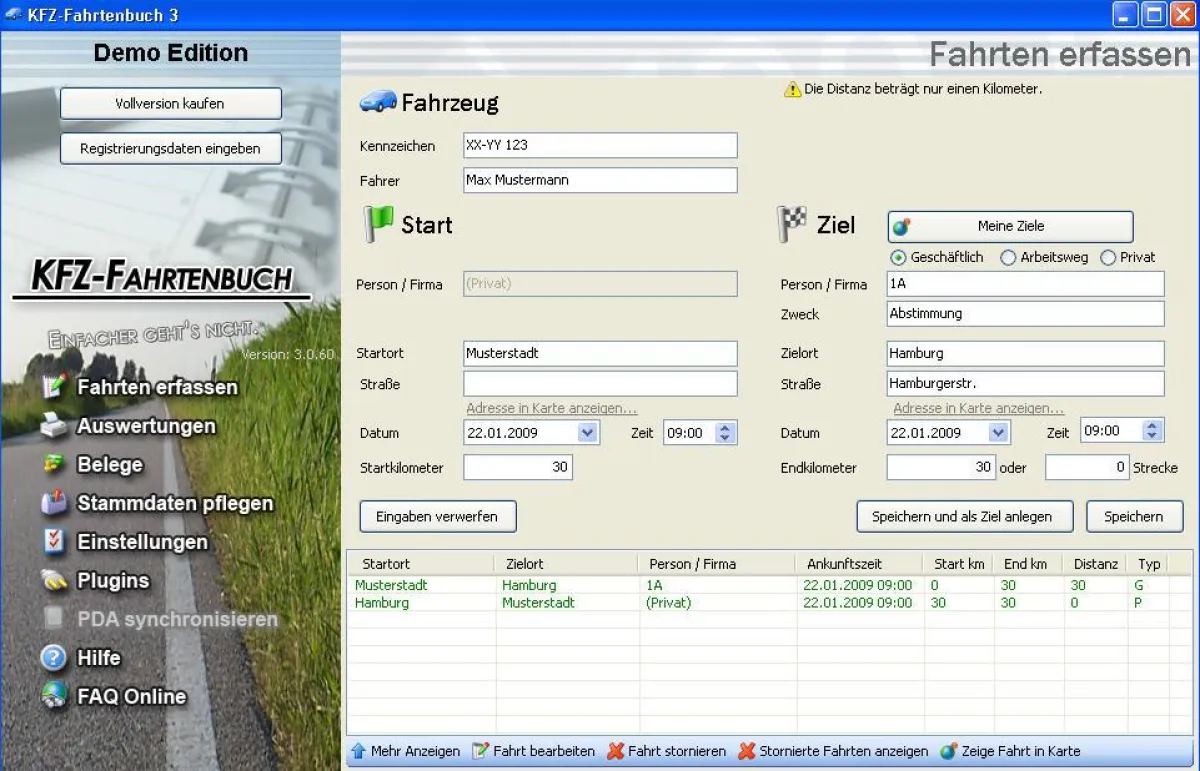Open Plugins via its sidebar icon
The image size is (1200, 771).
(54, 580)
